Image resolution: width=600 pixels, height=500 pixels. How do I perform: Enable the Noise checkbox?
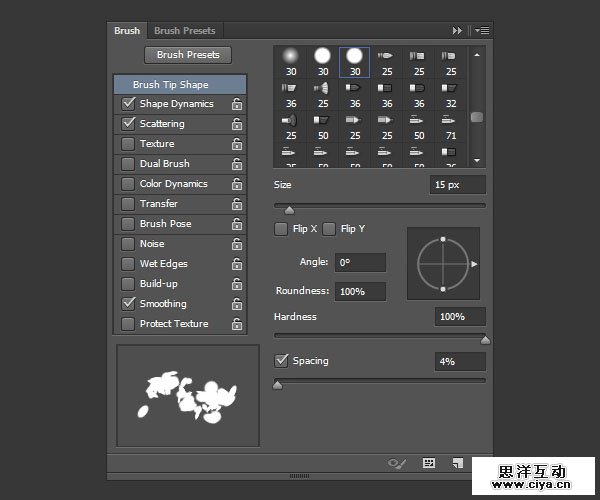(x=128, y=244)
